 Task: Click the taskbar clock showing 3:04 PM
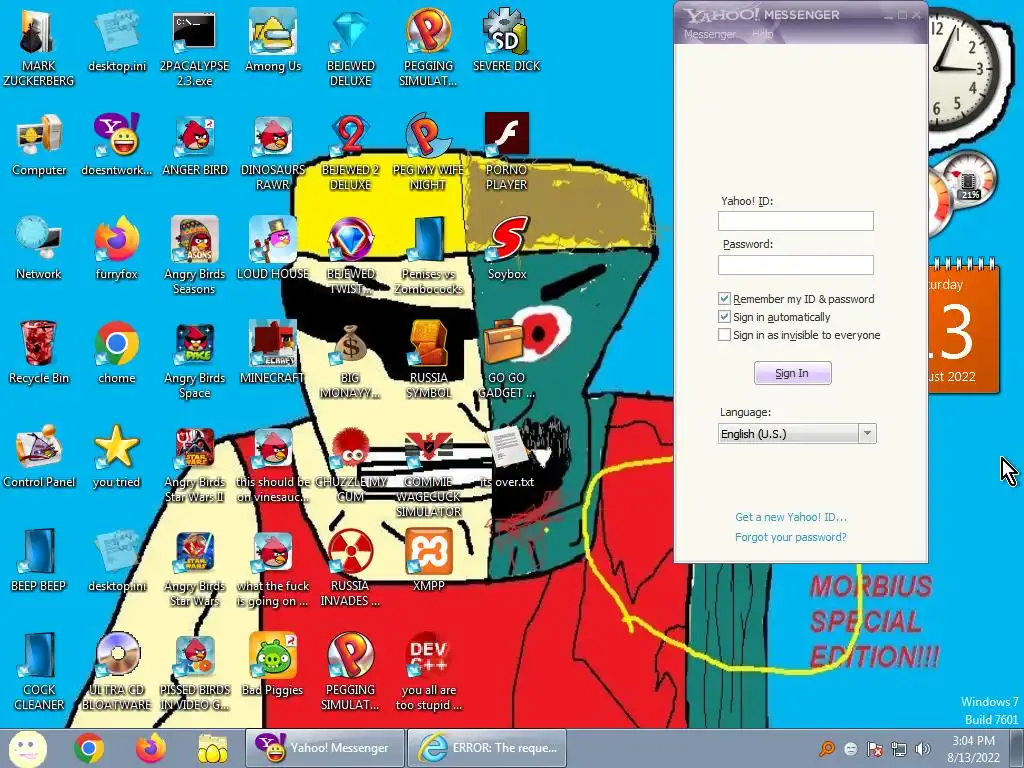coord(973,749)
